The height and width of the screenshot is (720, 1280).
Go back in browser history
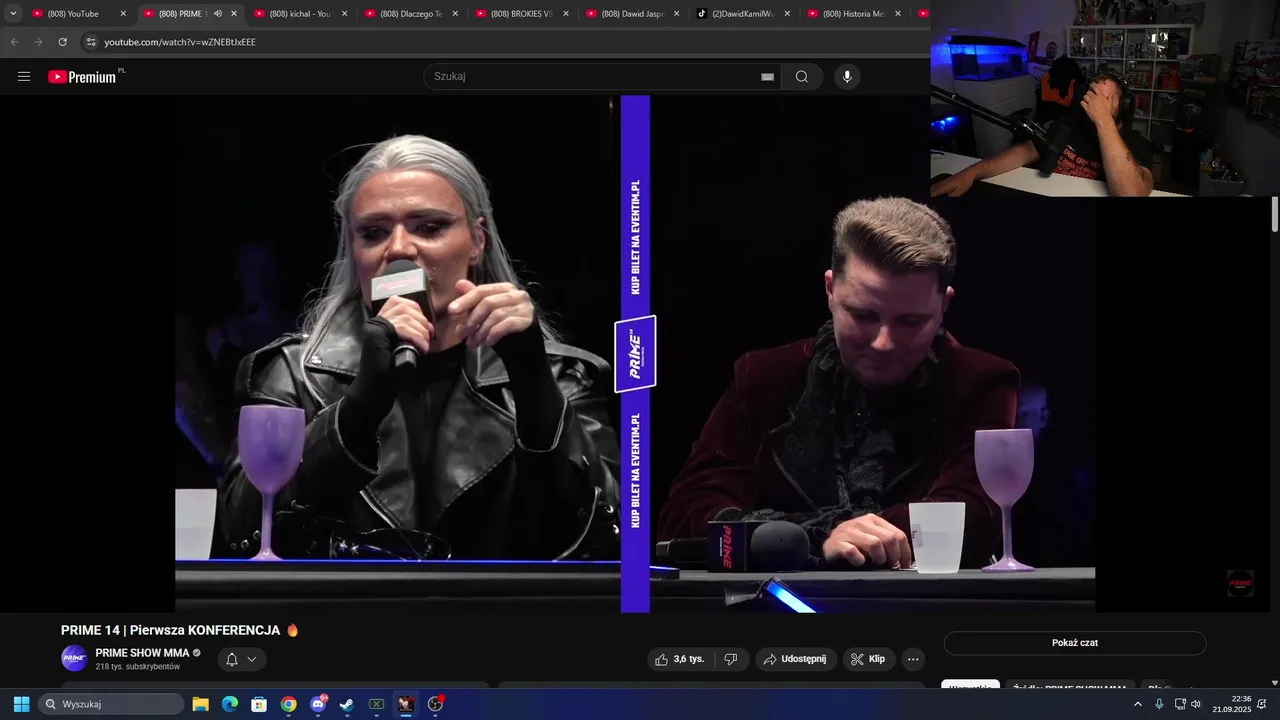pos(14,42)
